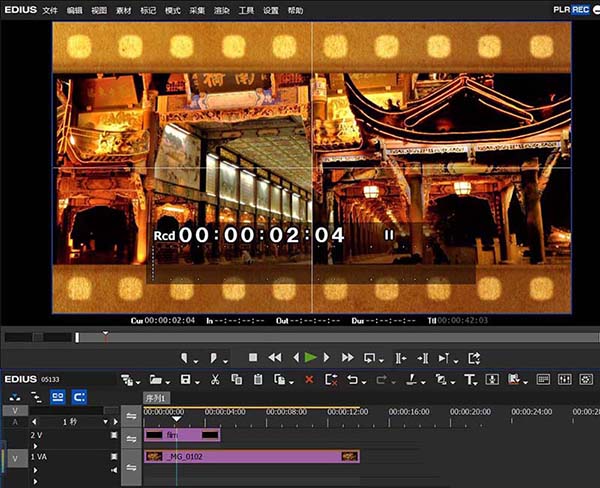Click the copy icon in timeline toolbar
This screenshot has width=600, height=488.
(236, 379)
